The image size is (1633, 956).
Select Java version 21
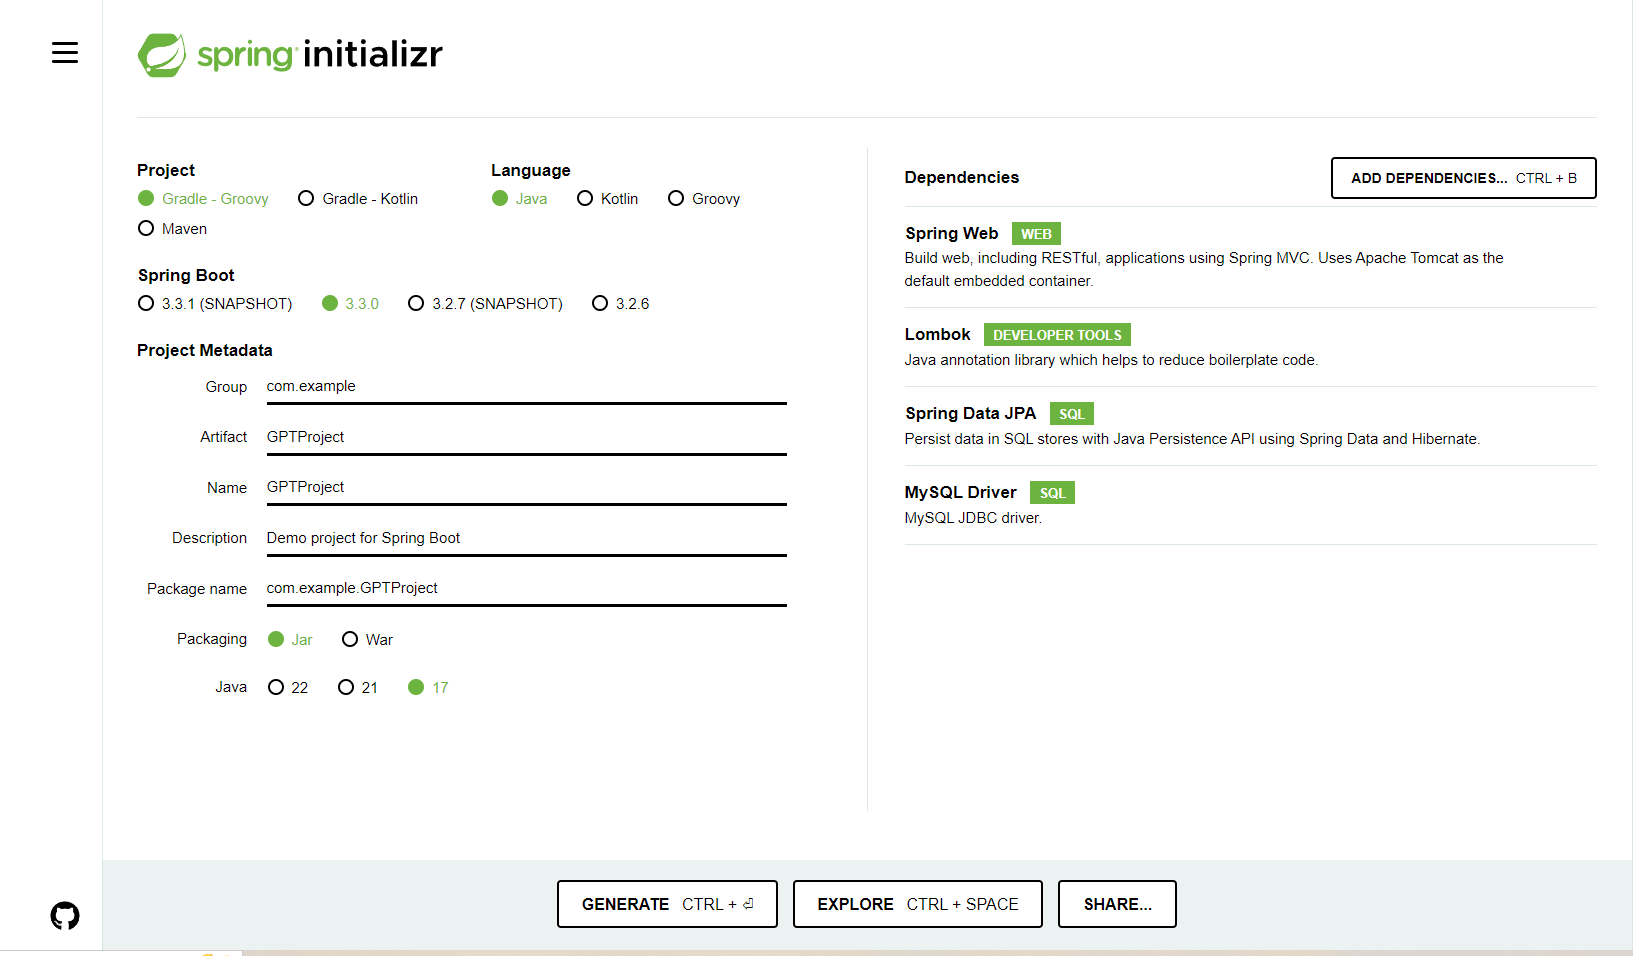[358, 688]
